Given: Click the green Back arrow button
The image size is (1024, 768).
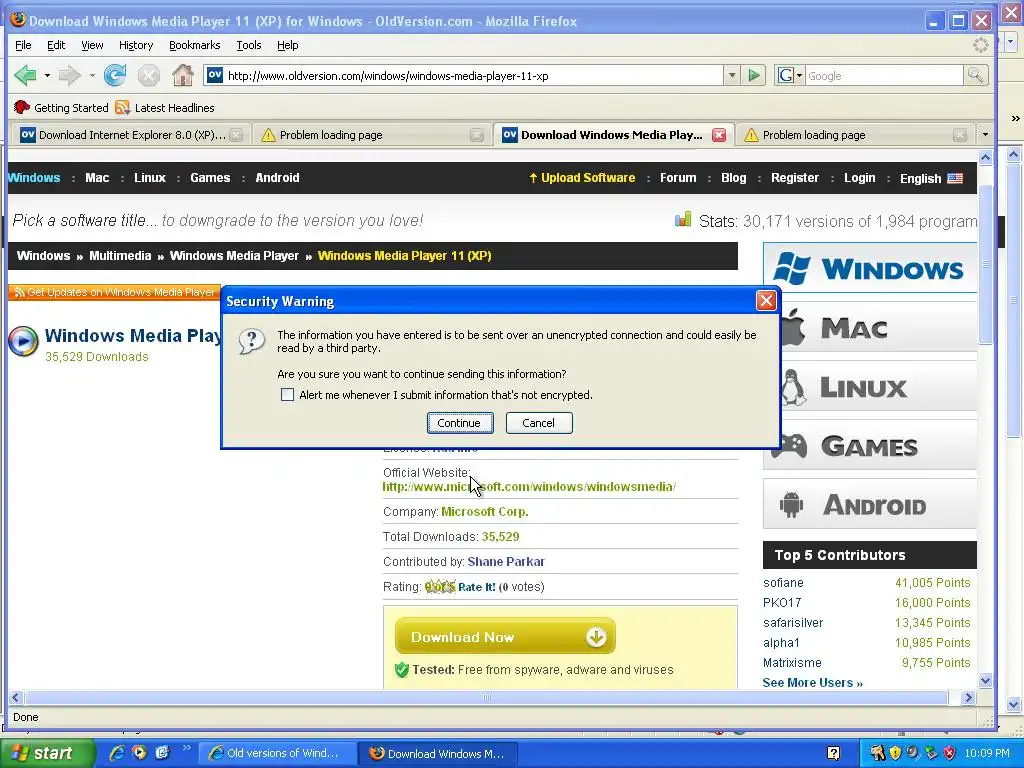Looking at the screenshot, I should click(25, 76).
